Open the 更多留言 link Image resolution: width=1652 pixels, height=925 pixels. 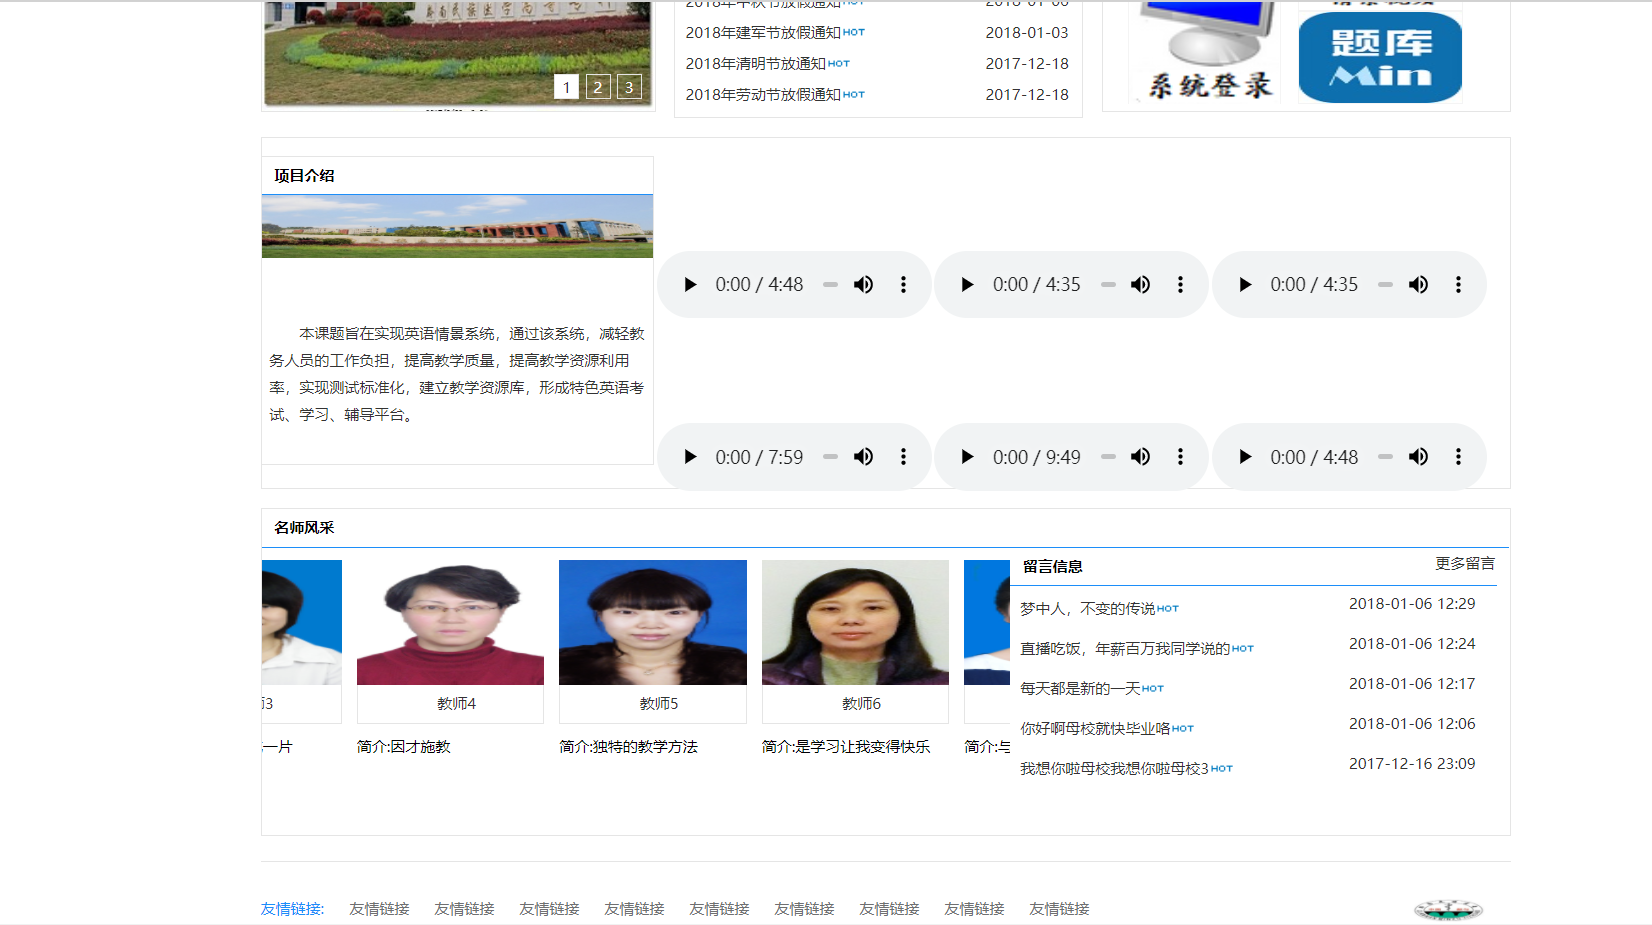1465,563
